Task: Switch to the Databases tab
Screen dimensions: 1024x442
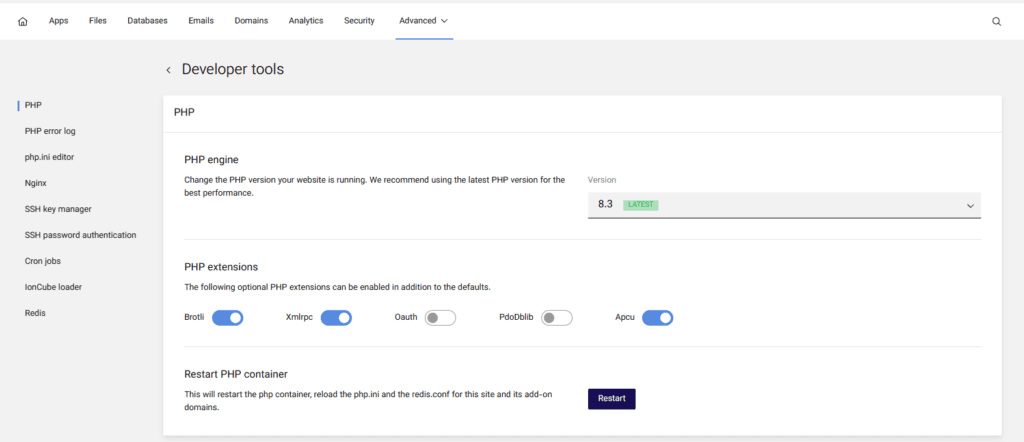Action: 147,21
